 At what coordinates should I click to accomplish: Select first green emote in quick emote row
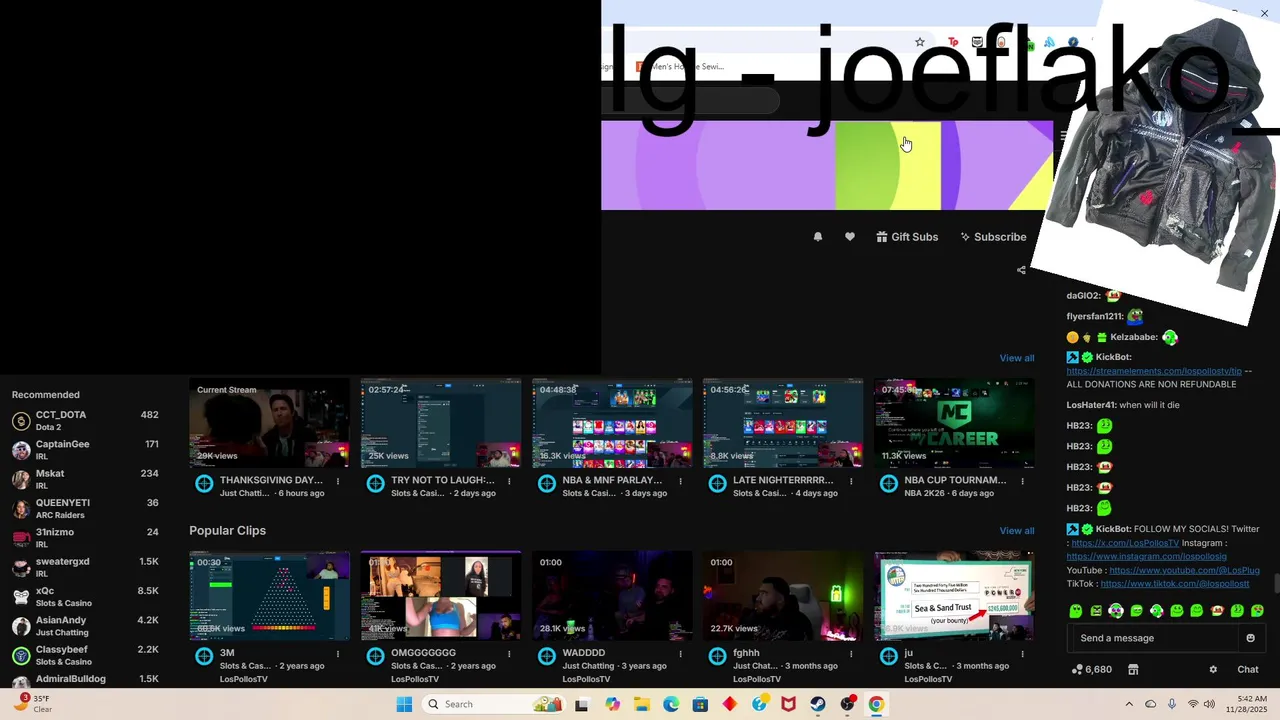tap(1076, 610)
